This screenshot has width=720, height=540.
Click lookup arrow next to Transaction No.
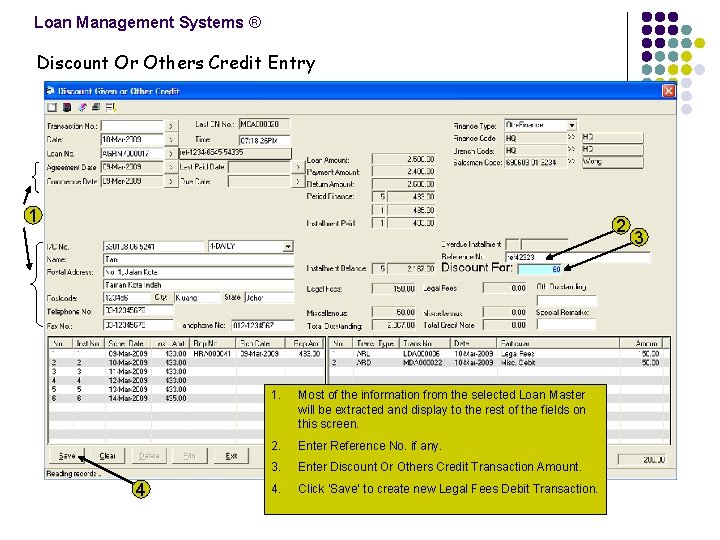[x=171, y=126]
